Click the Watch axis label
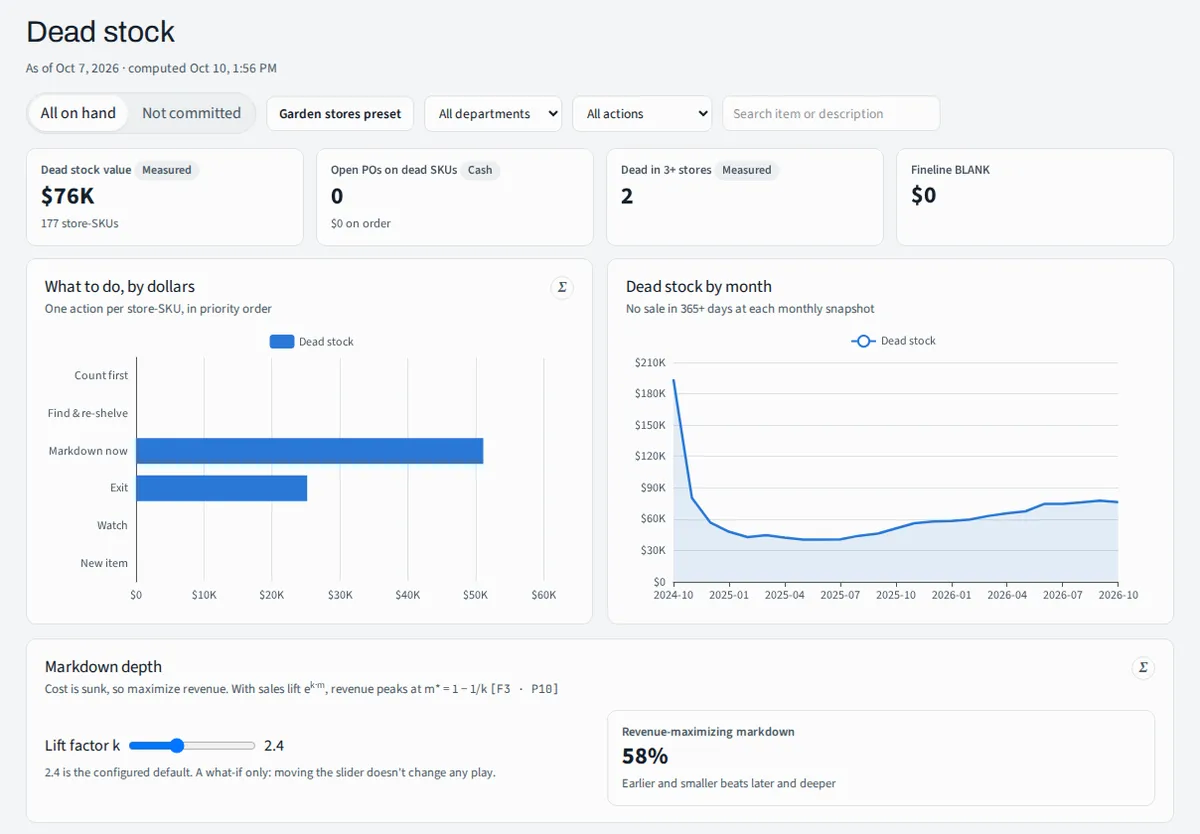 [x=112, y=525]
